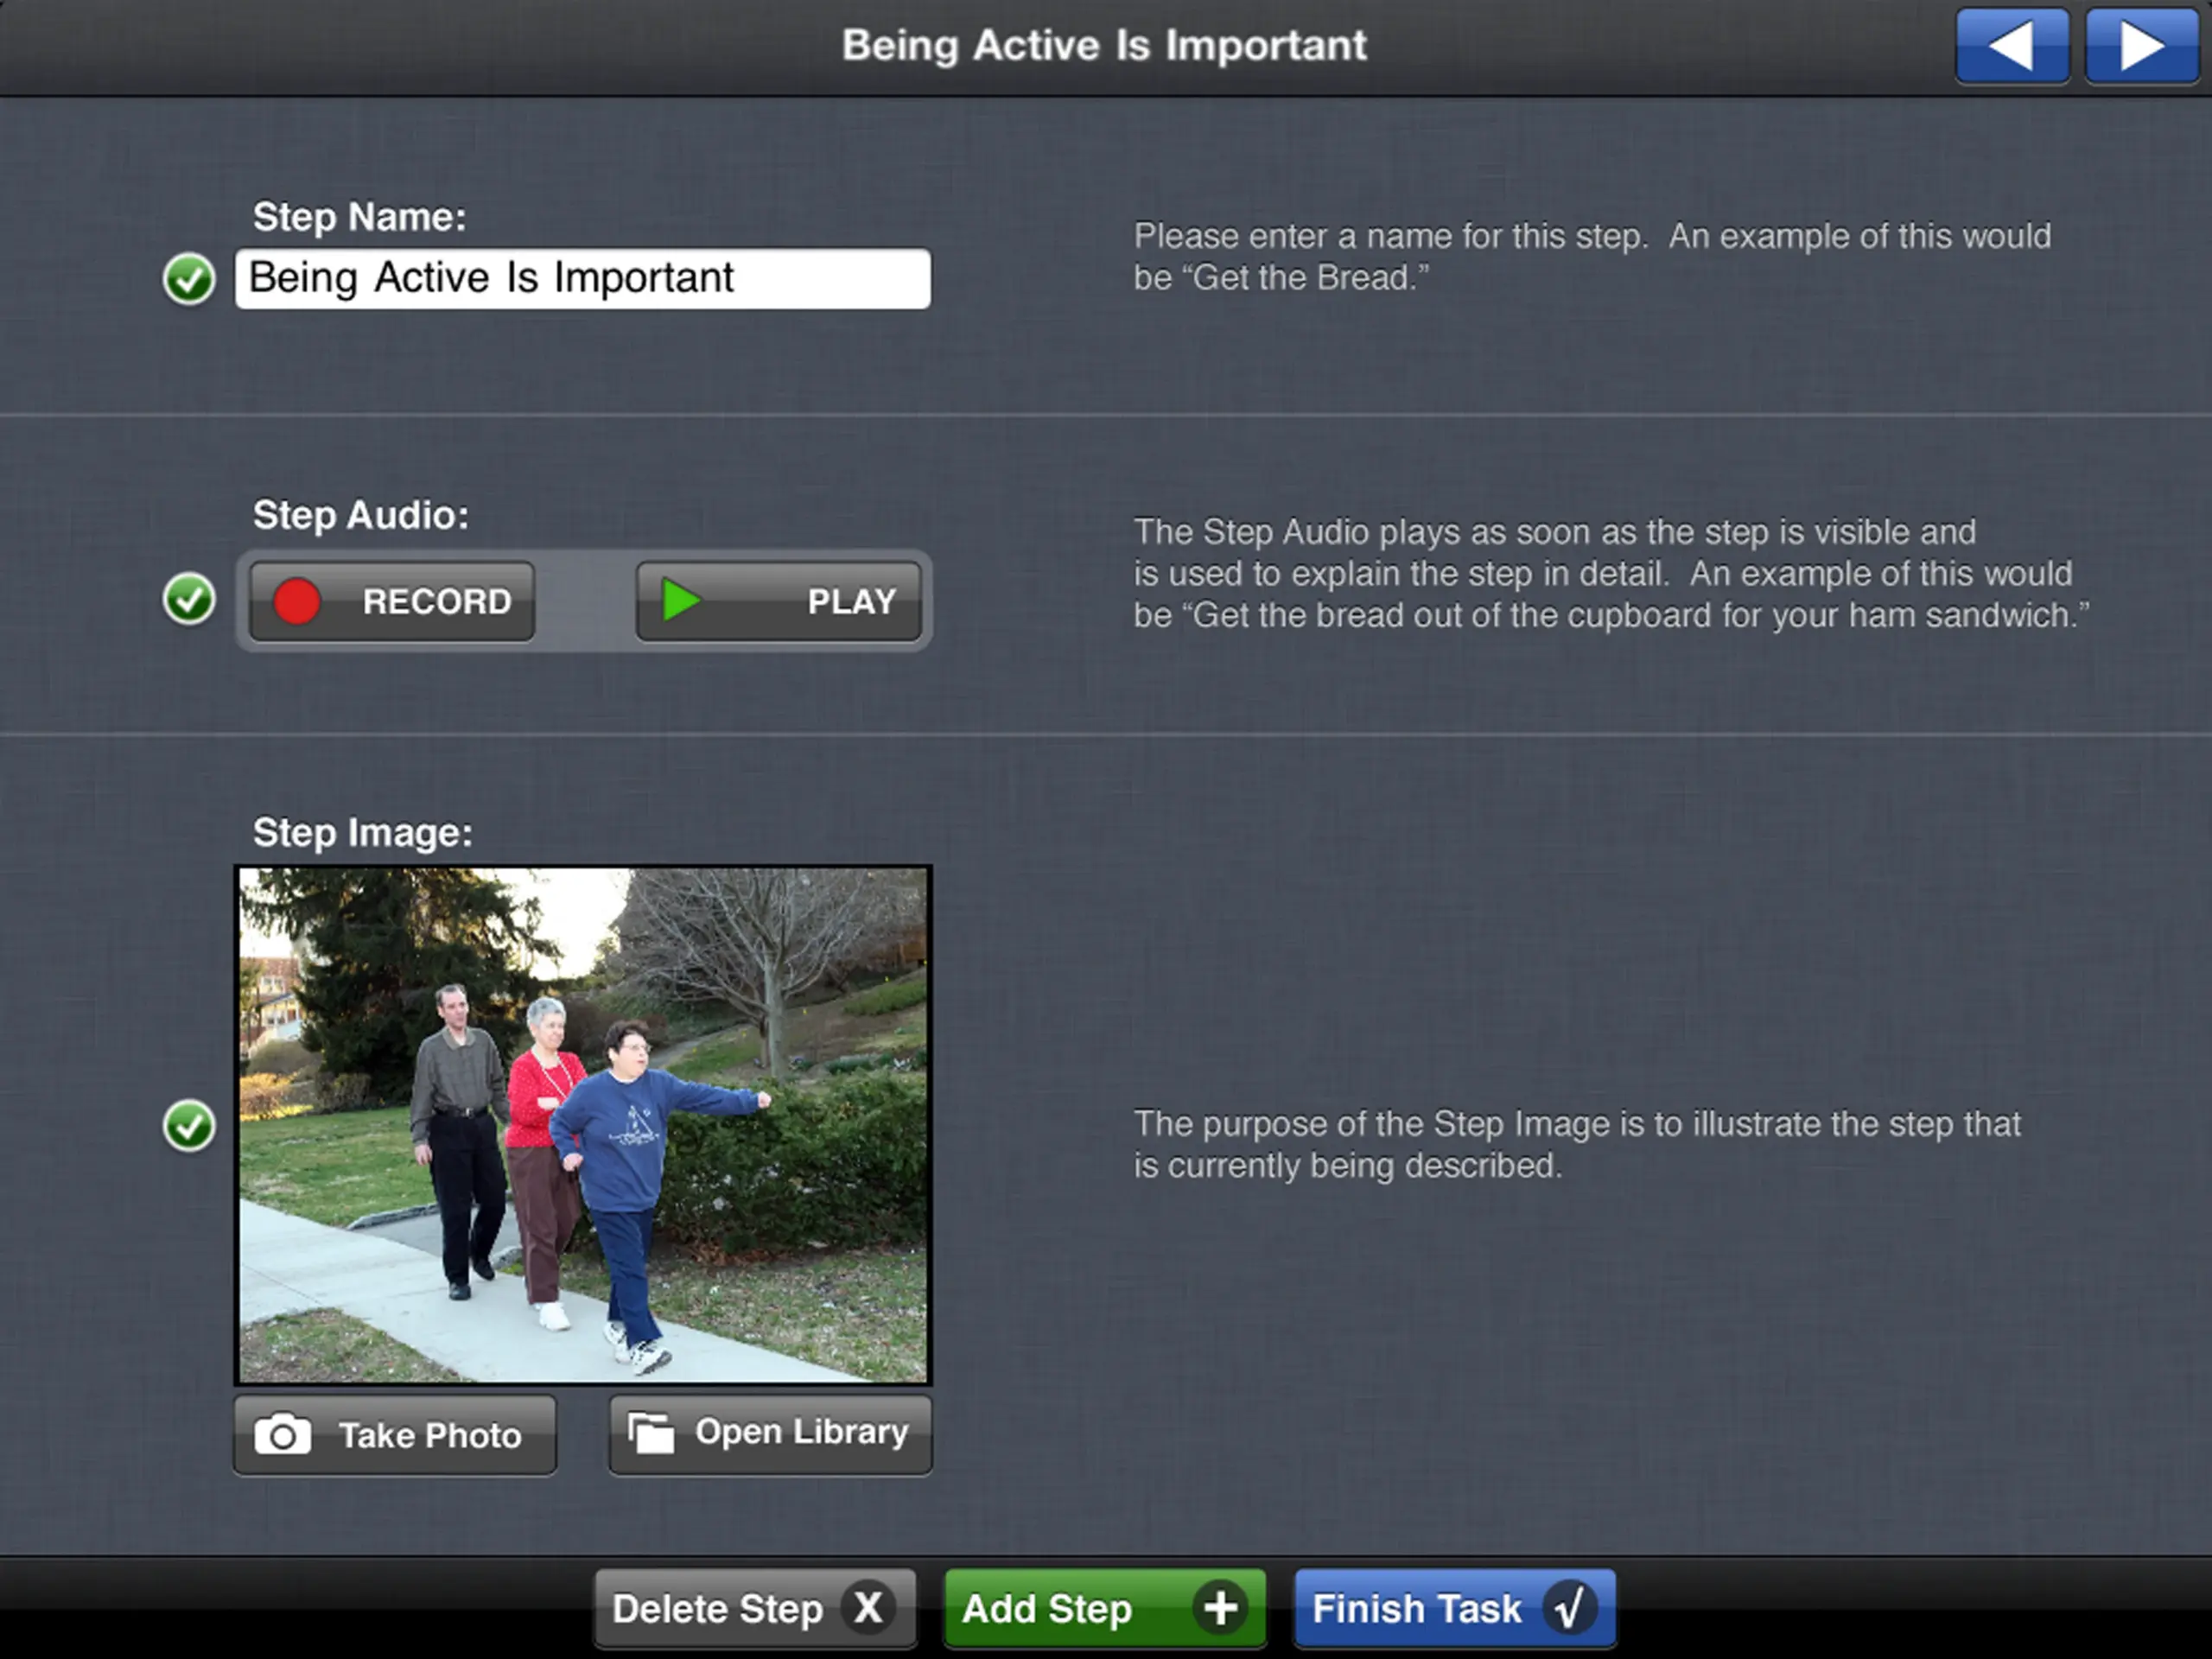Play the recorded step audio

[x=778, y=601]
